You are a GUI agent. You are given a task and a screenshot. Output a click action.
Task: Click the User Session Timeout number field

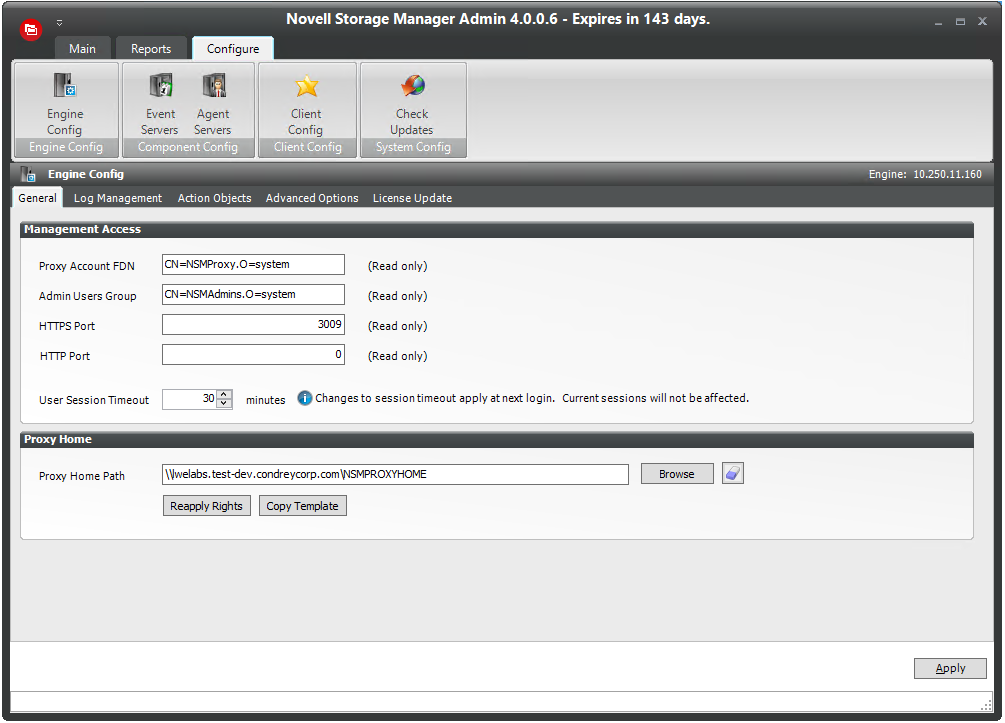[x=190, y=399]
